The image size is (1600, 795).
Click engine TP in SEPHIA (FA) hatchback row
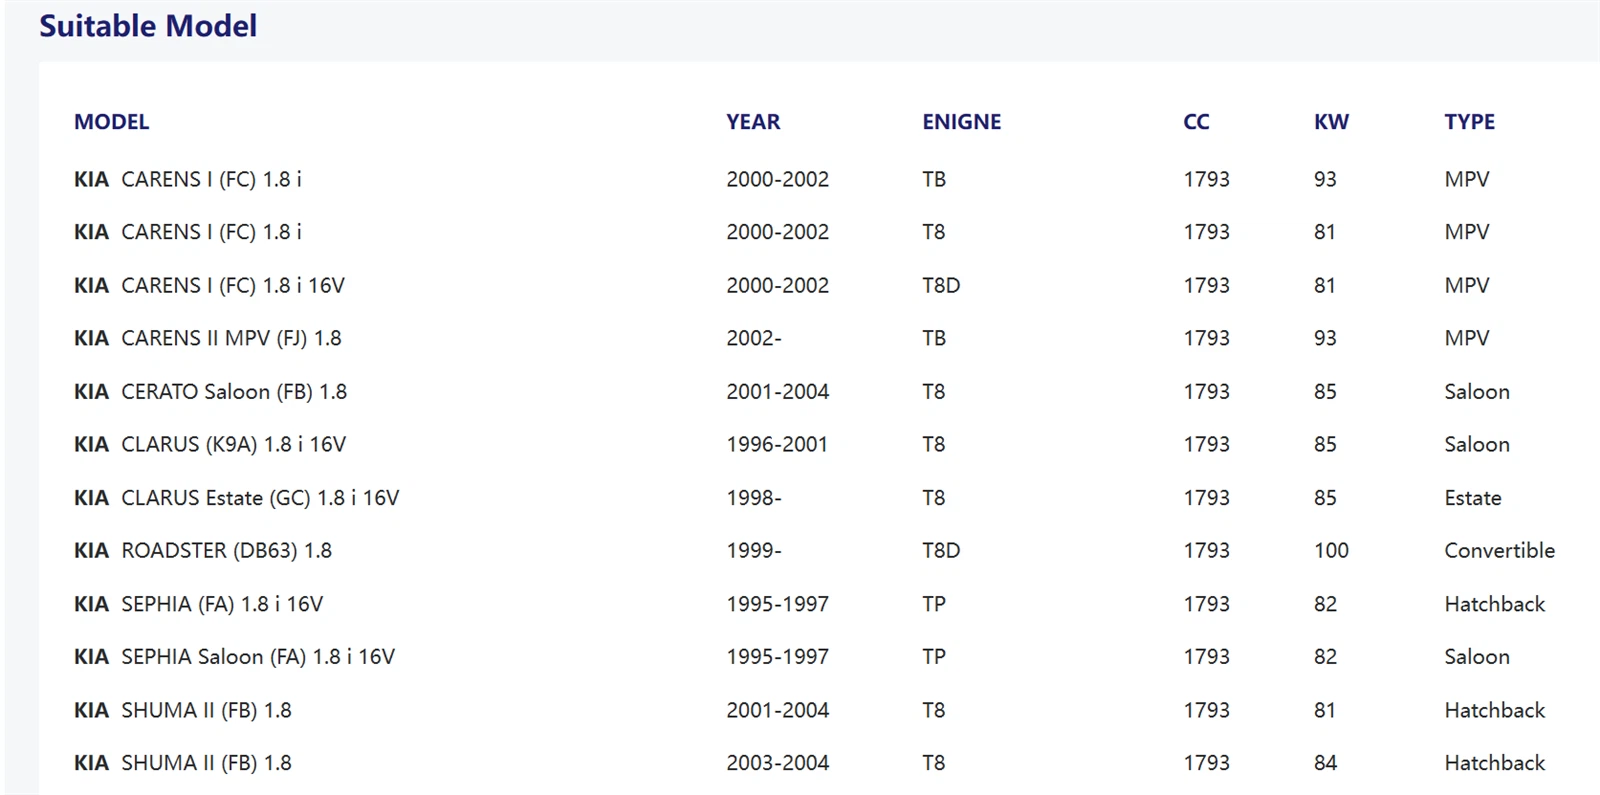point(934,604)
